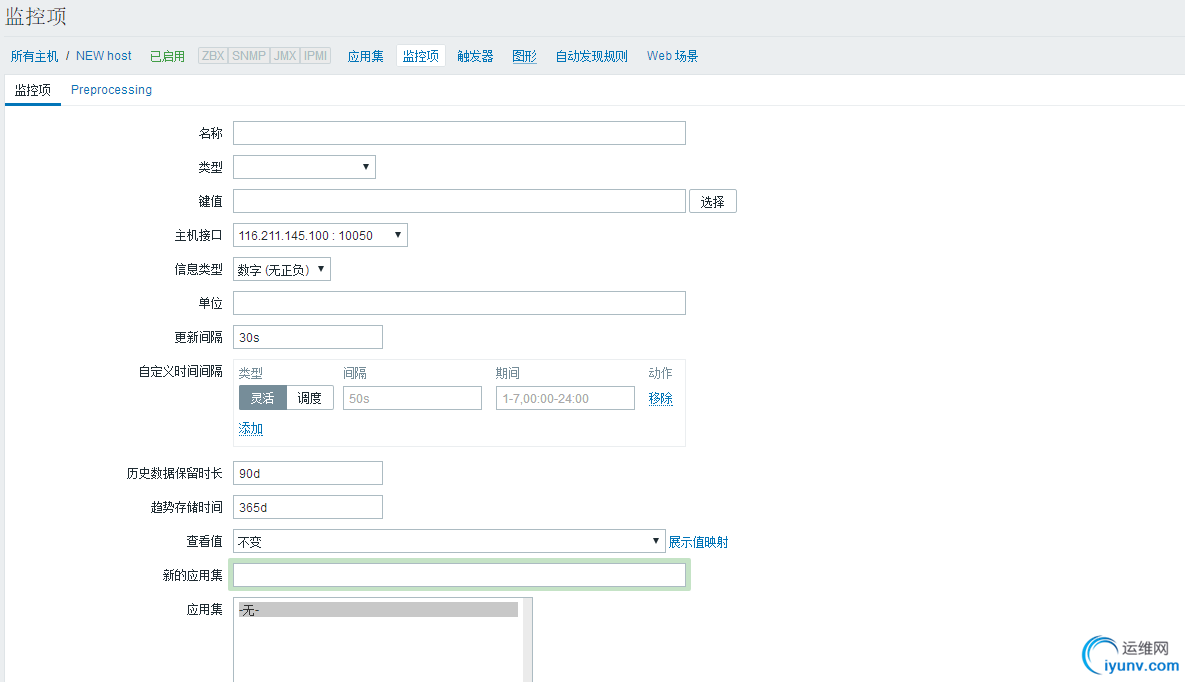Click the 选择 button next to 键值
Image resolution: width=1185 pixels, height=682 pixels.
(712, 201)
